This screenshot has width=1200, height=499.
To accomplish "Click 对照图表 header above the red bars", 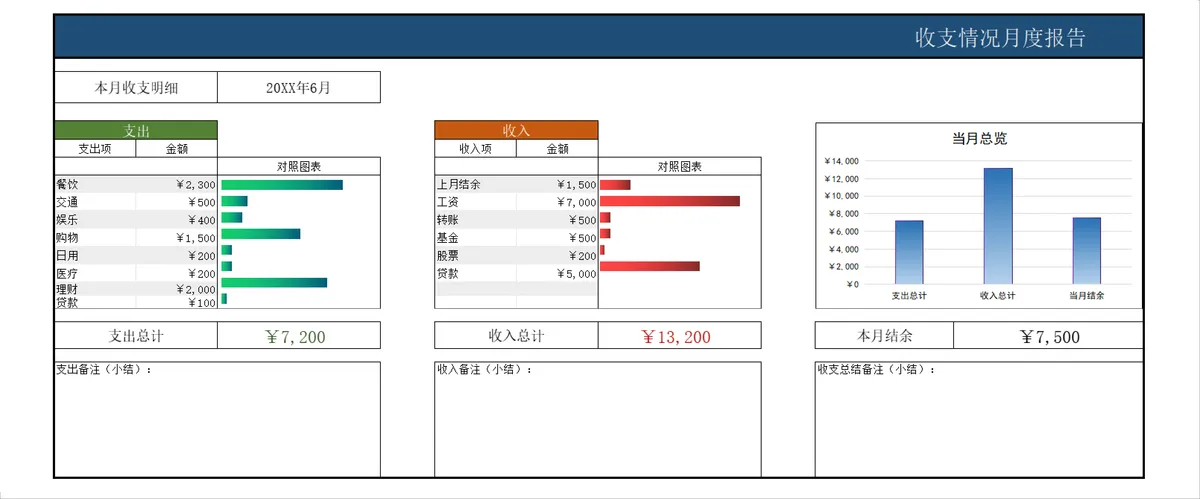I will pos(680,166).
